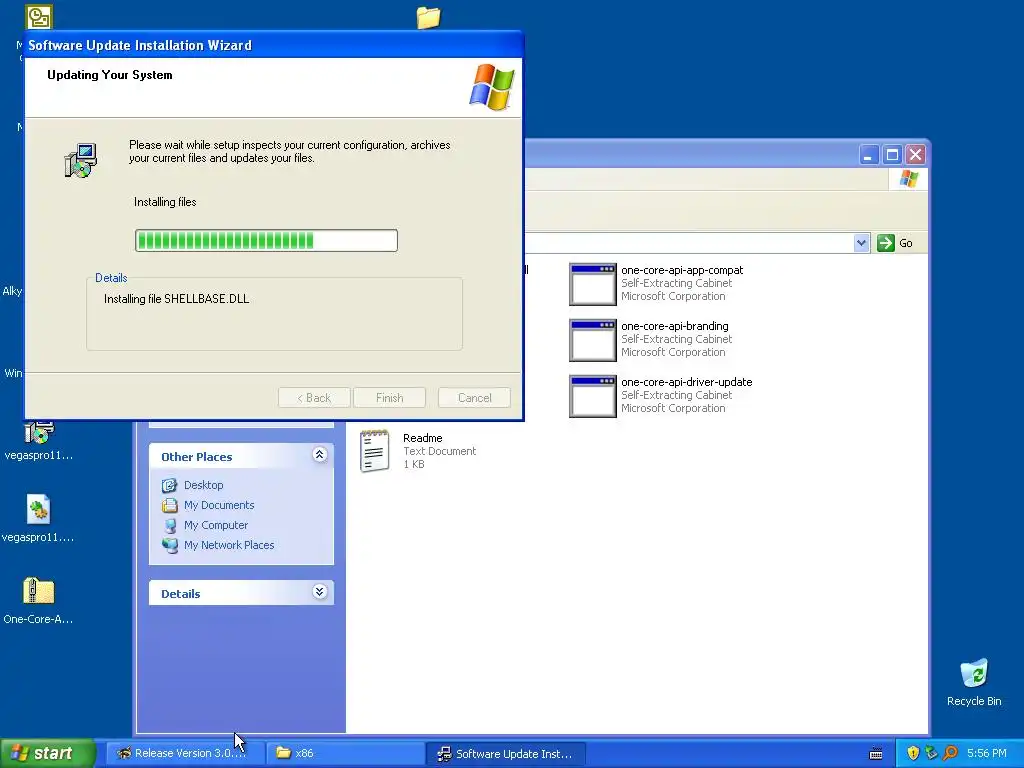This screenshot has width=1024, height=768.
Task: Click the Software Update Installation Wizard title bar
Action: point(274,45)
